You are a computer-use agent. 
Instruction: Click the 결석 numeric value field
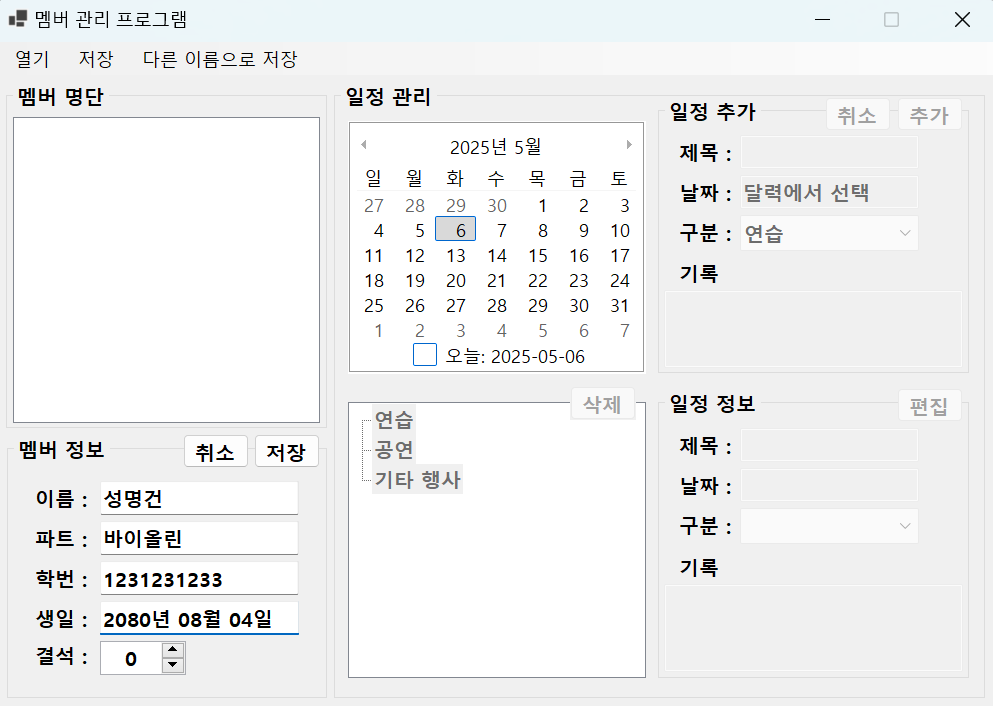pos(131,659)
